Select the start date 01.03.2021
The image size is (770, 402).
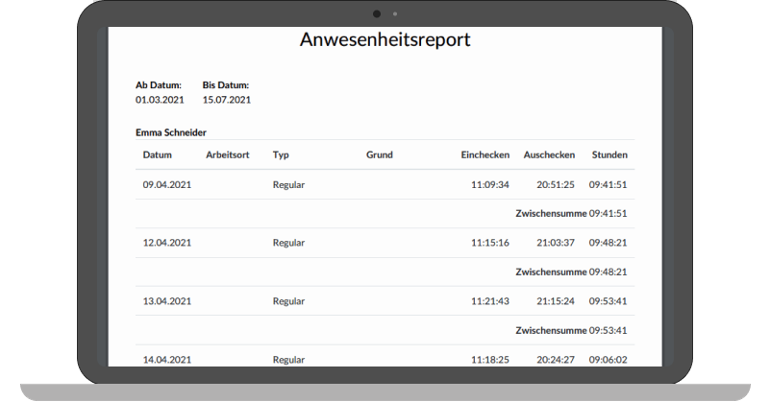click(x=160, y=100)
